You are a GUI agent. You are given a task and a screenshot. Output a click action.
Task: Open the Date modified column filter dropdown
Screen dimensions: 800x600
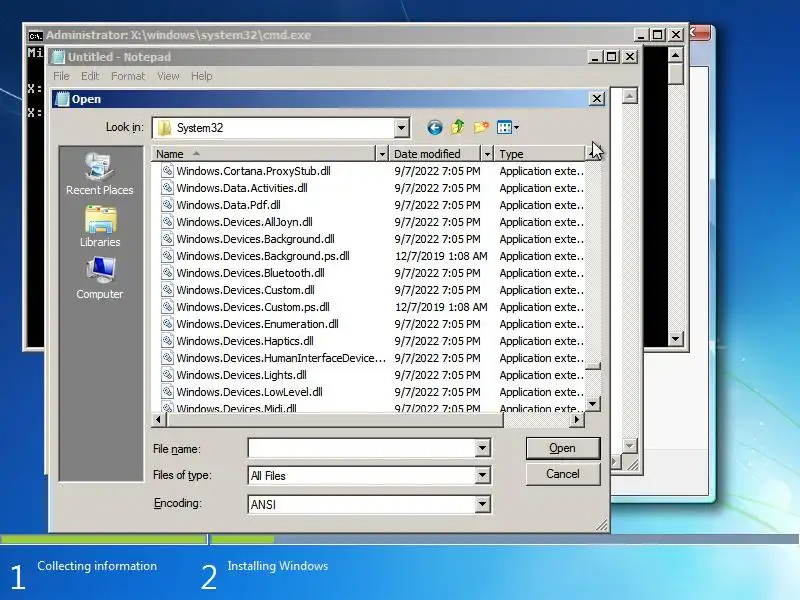pos(487,154)
